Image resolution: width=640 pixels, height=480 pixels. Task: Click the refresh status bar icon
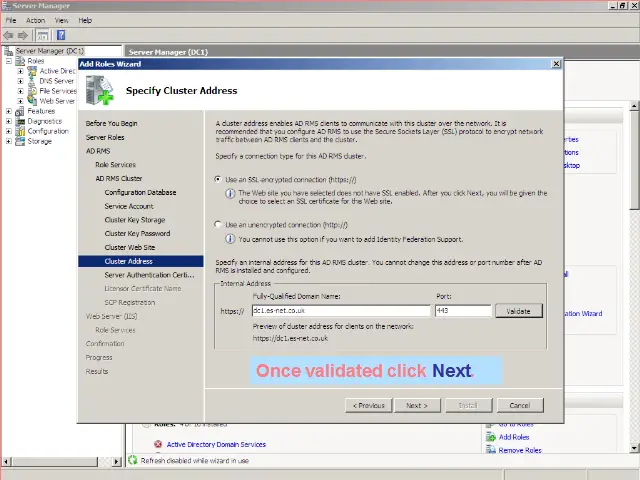click(x=133, y=460)
